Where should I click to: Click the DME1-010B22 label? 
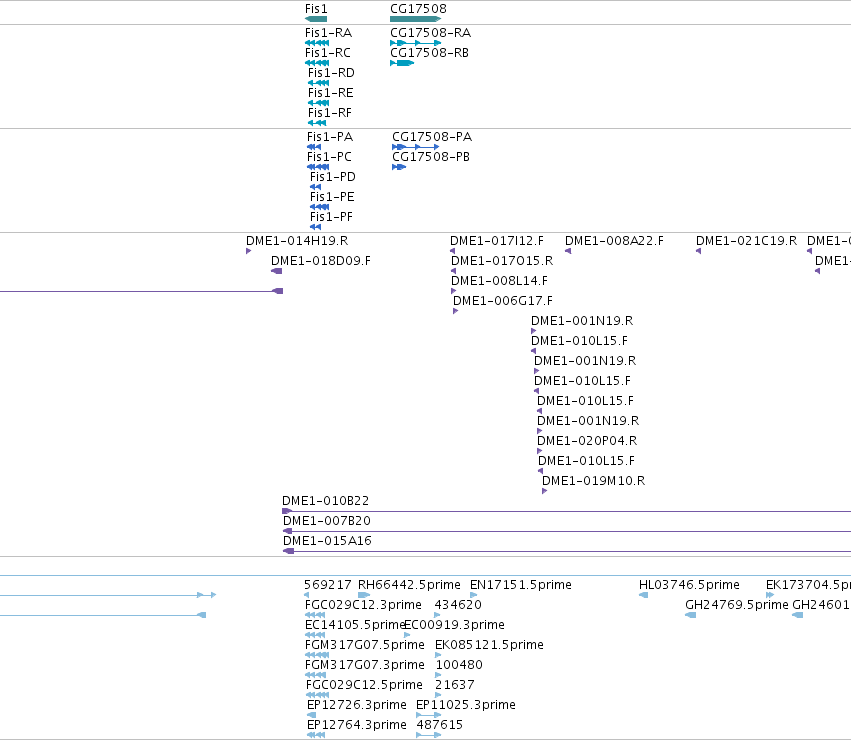click(x=326, y=501)
